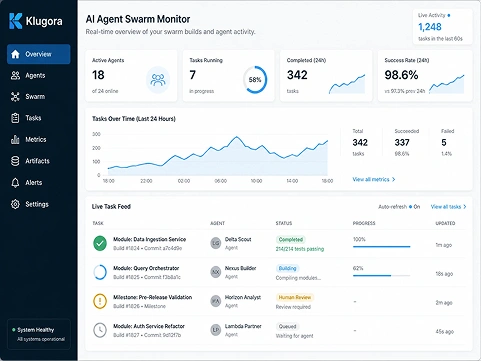
Task: Click the 98.6% success rate value
Action: (401, 75)
